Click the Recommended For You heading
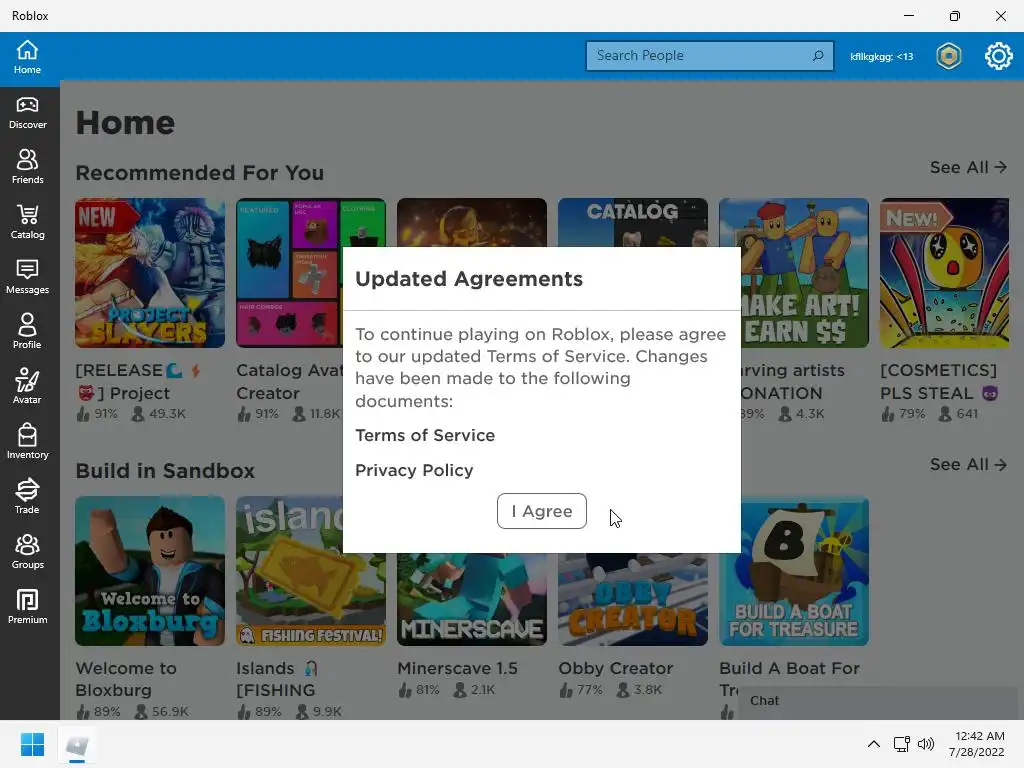The height and width of the screenshot is (768, 1024). coord(200,173)
